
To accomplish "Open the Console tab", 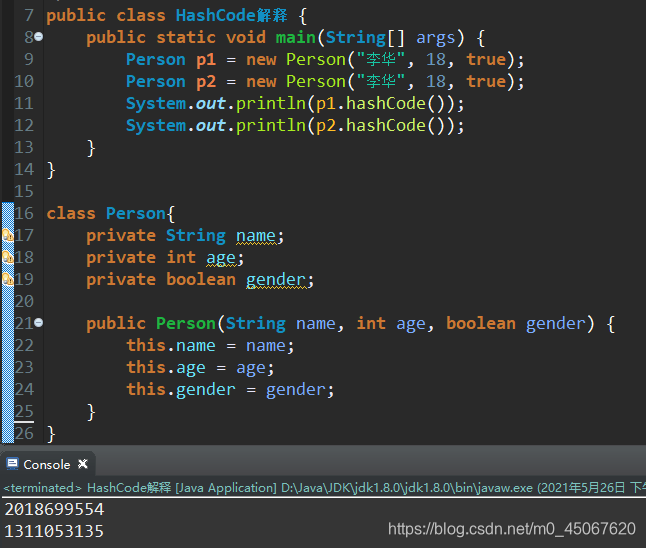I will tap(47, 465).
